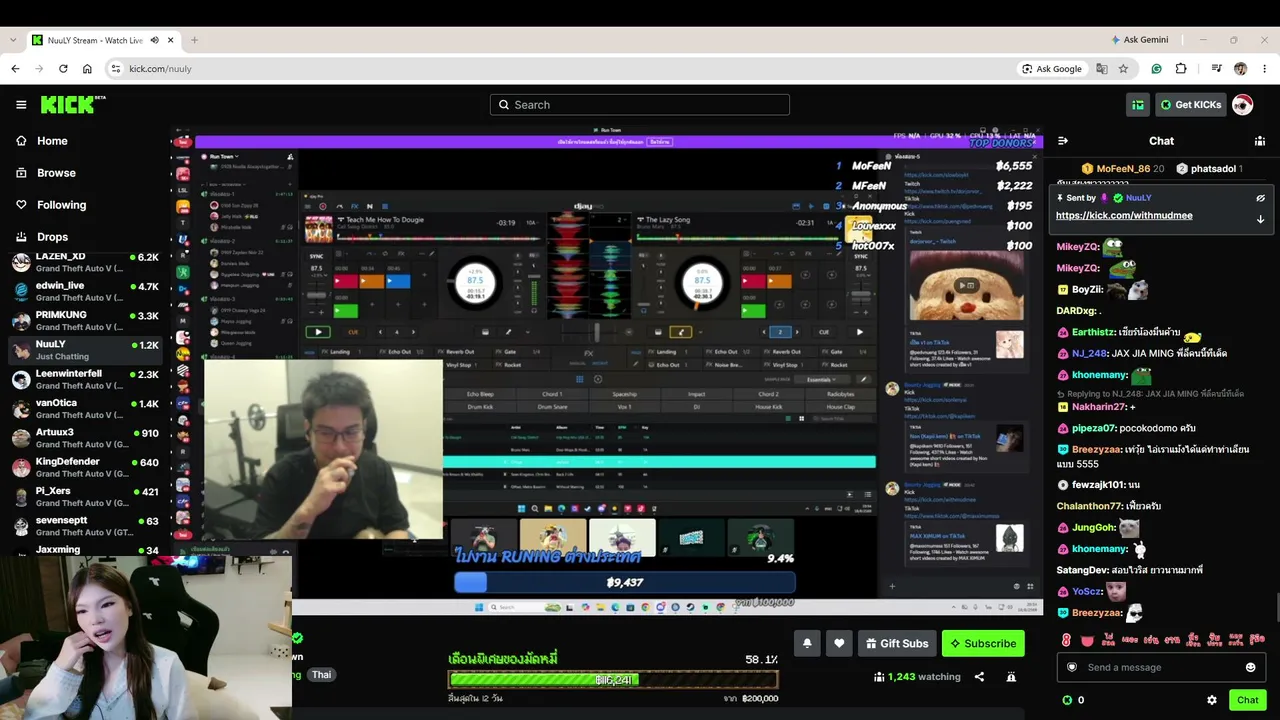This screenshot has width=1280, height=720.
Task: Open KingDefender channel in sidebar
Action: pyautogui.click(x=85, y=468)
